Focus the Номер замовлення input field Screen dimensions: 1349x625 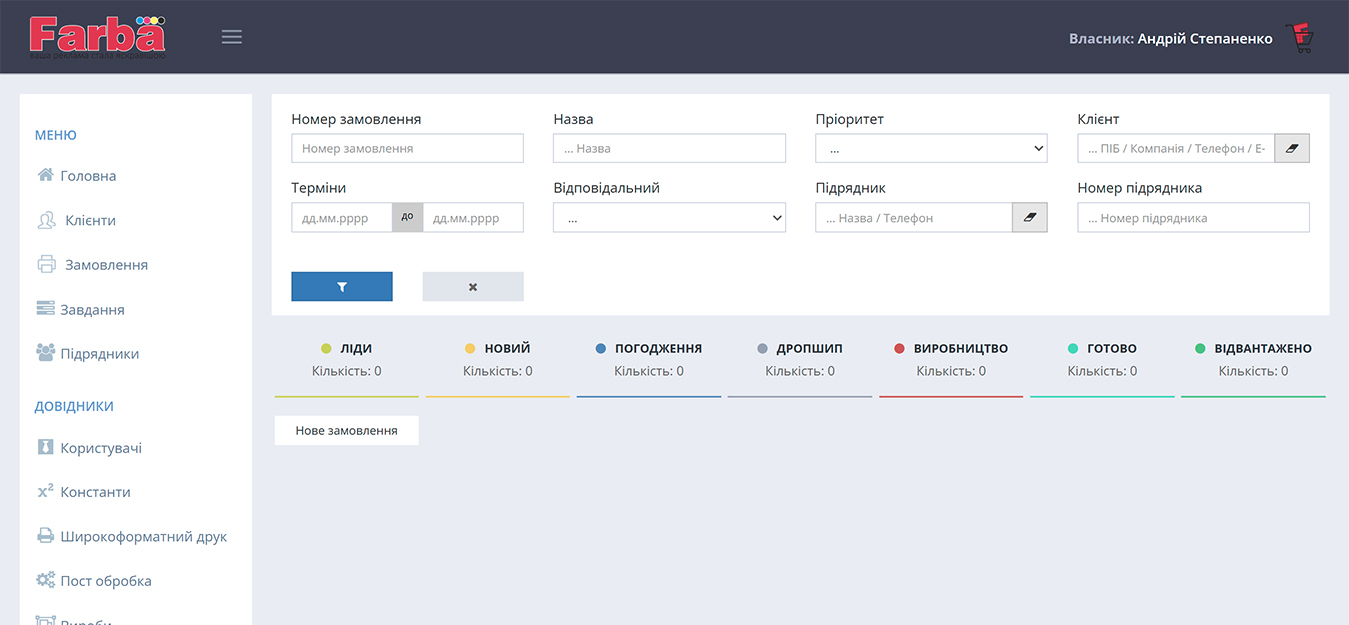tap(407, 148)
